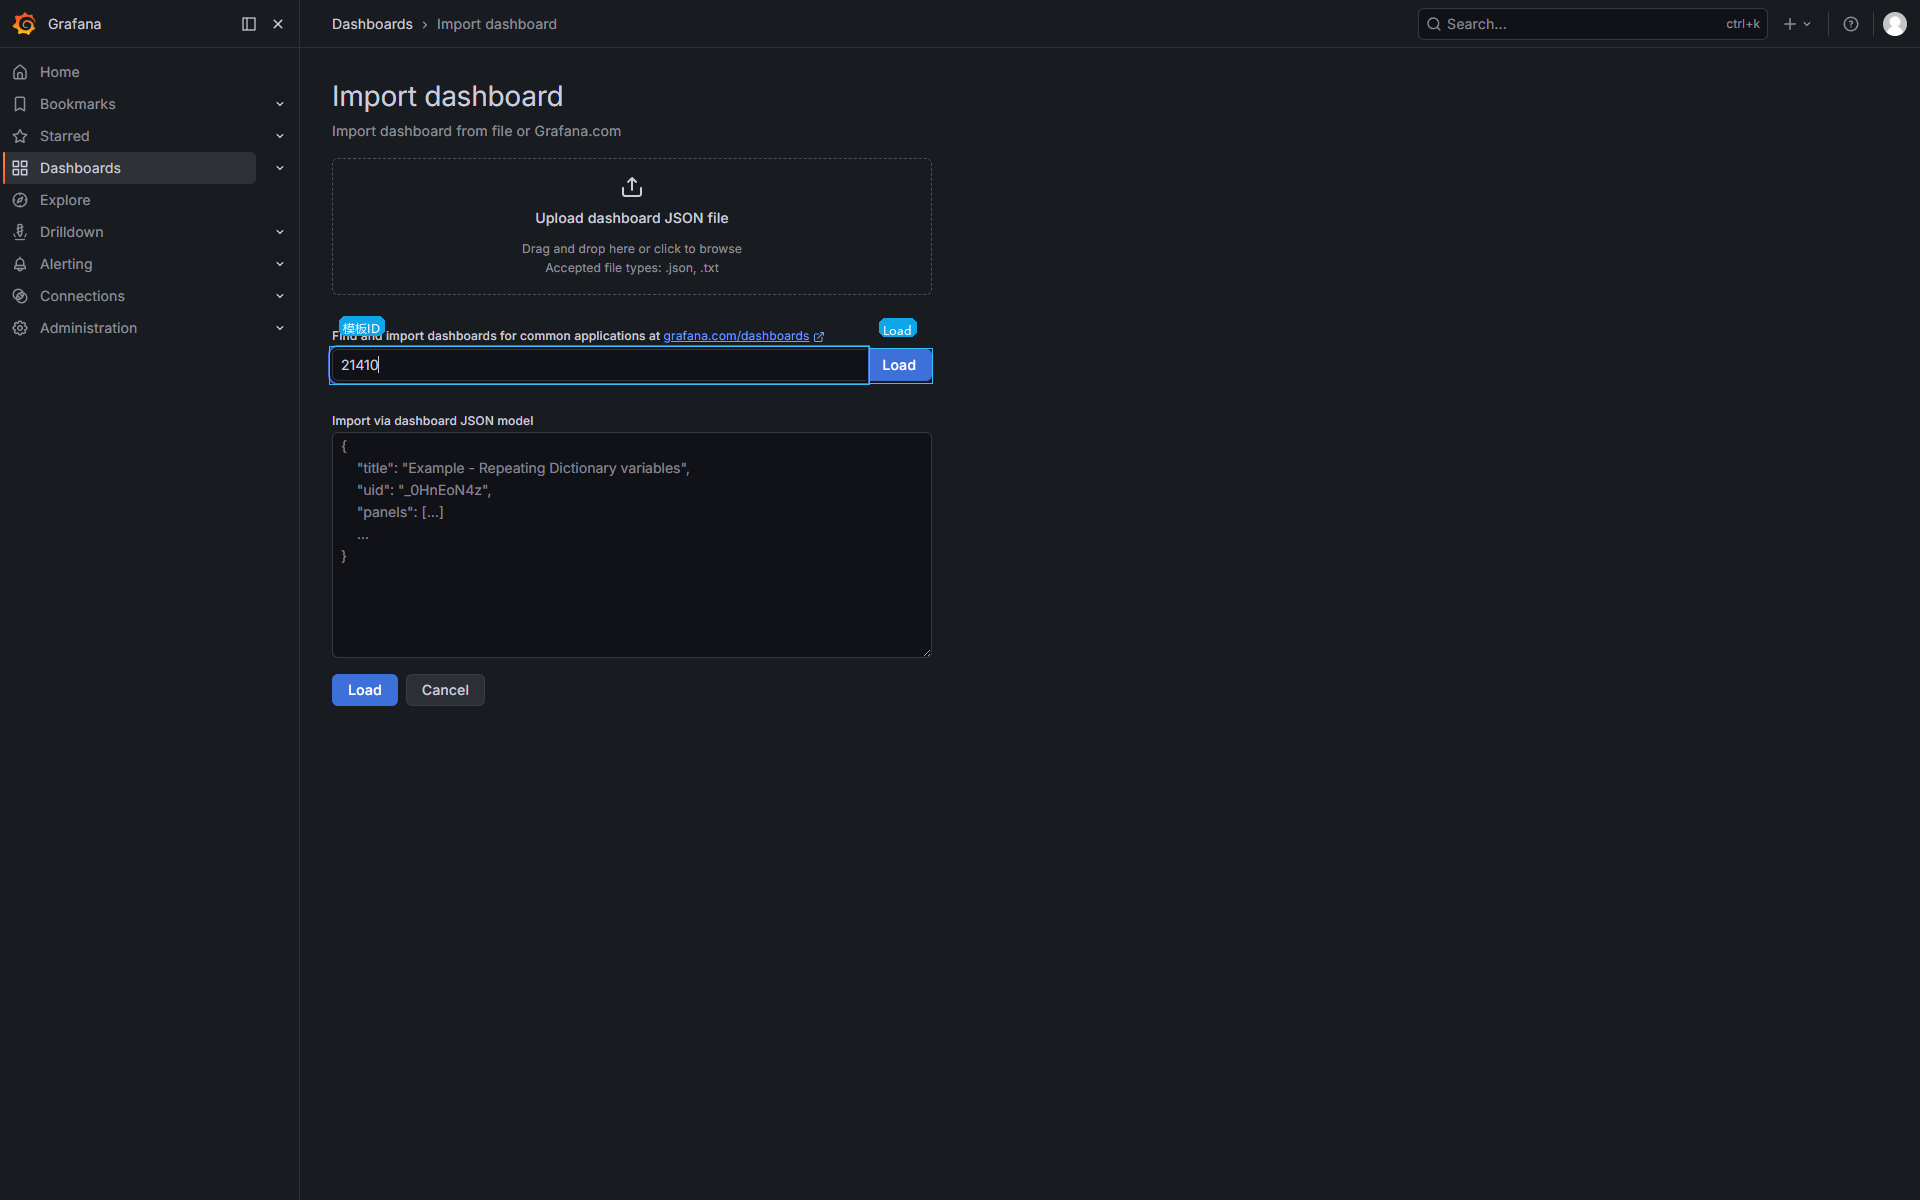This screenshot has height=1200, width=1920.
Task: Expand the Dashboards section chevron
Action: click(280, 168)
